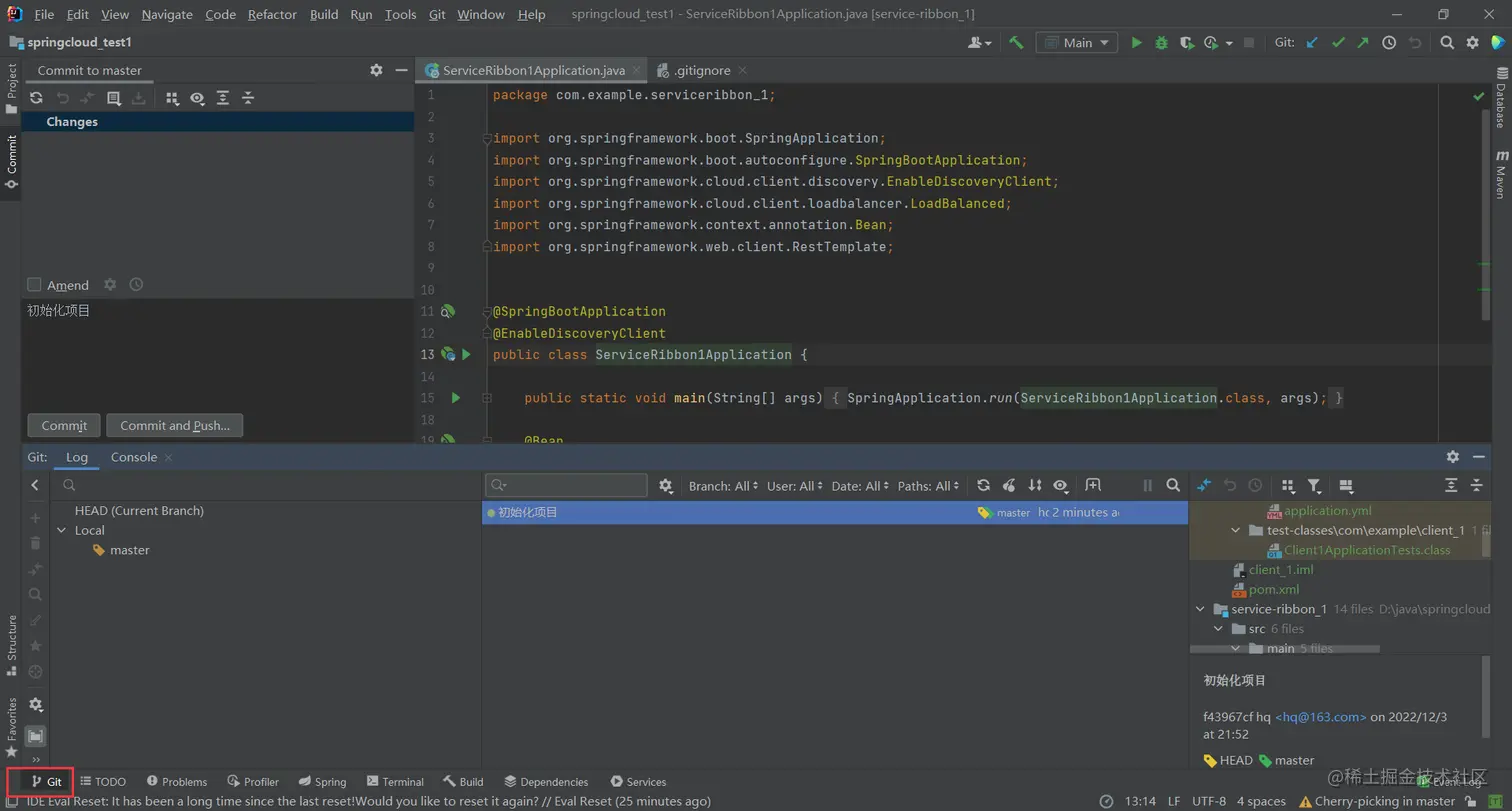Click the Commit button
Screen dimensions: 1512x811
click(x=64, y=426)
